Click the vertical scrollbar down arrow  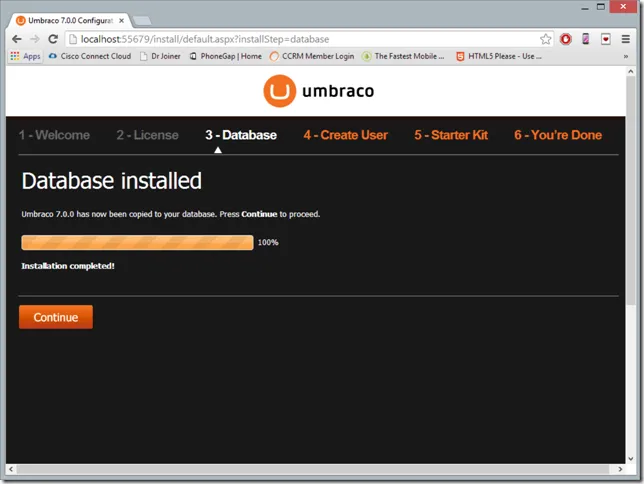coord(630,459)
